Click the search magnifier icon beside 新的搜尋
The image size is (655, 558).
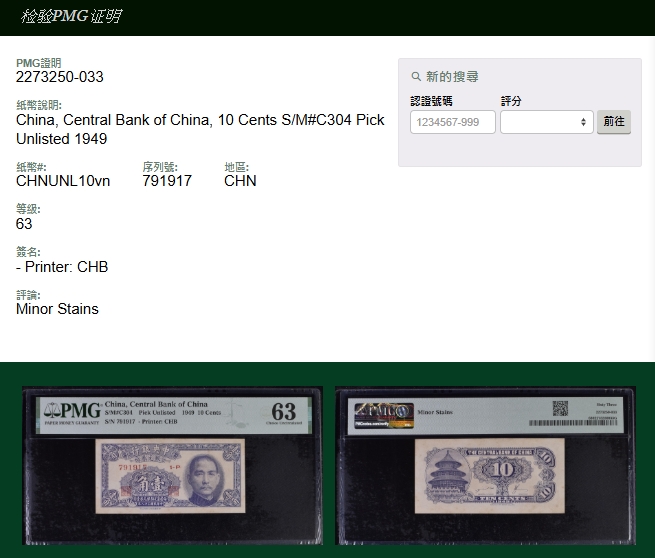pos(416,77)
